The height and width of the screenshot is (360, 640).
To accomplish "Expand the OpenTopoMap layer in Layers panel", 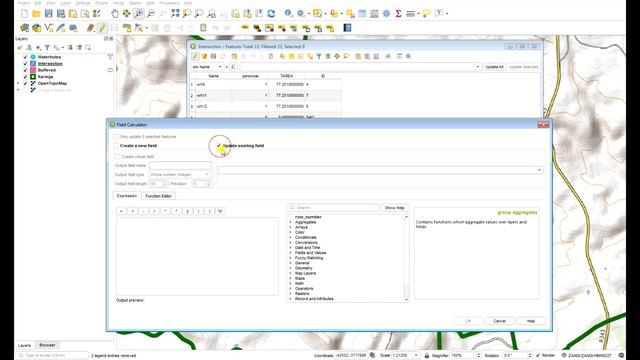I will [x=18, y=83].
